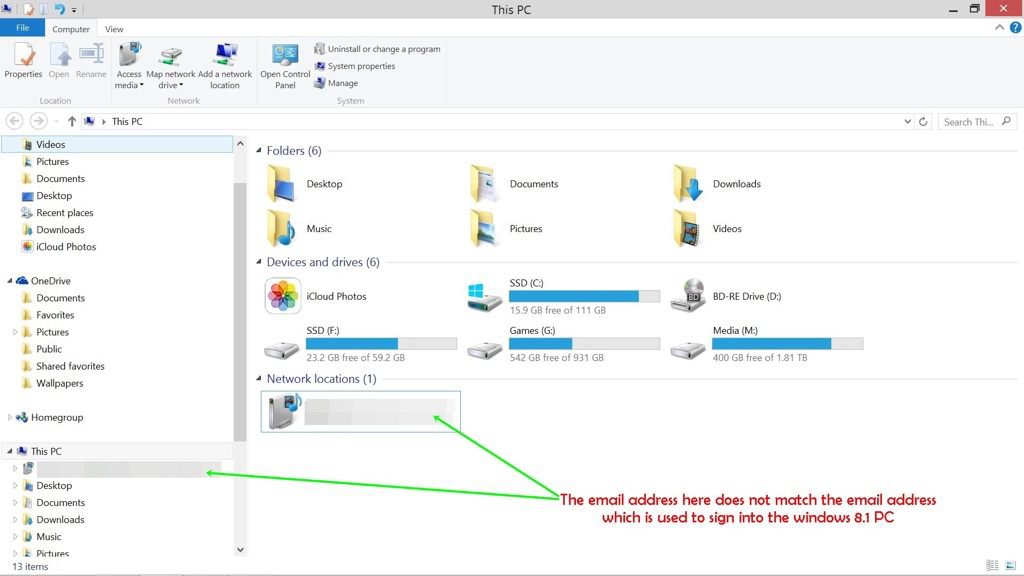
Task: Open iCloud Photos in navigation pane
Action: point(59,247)
